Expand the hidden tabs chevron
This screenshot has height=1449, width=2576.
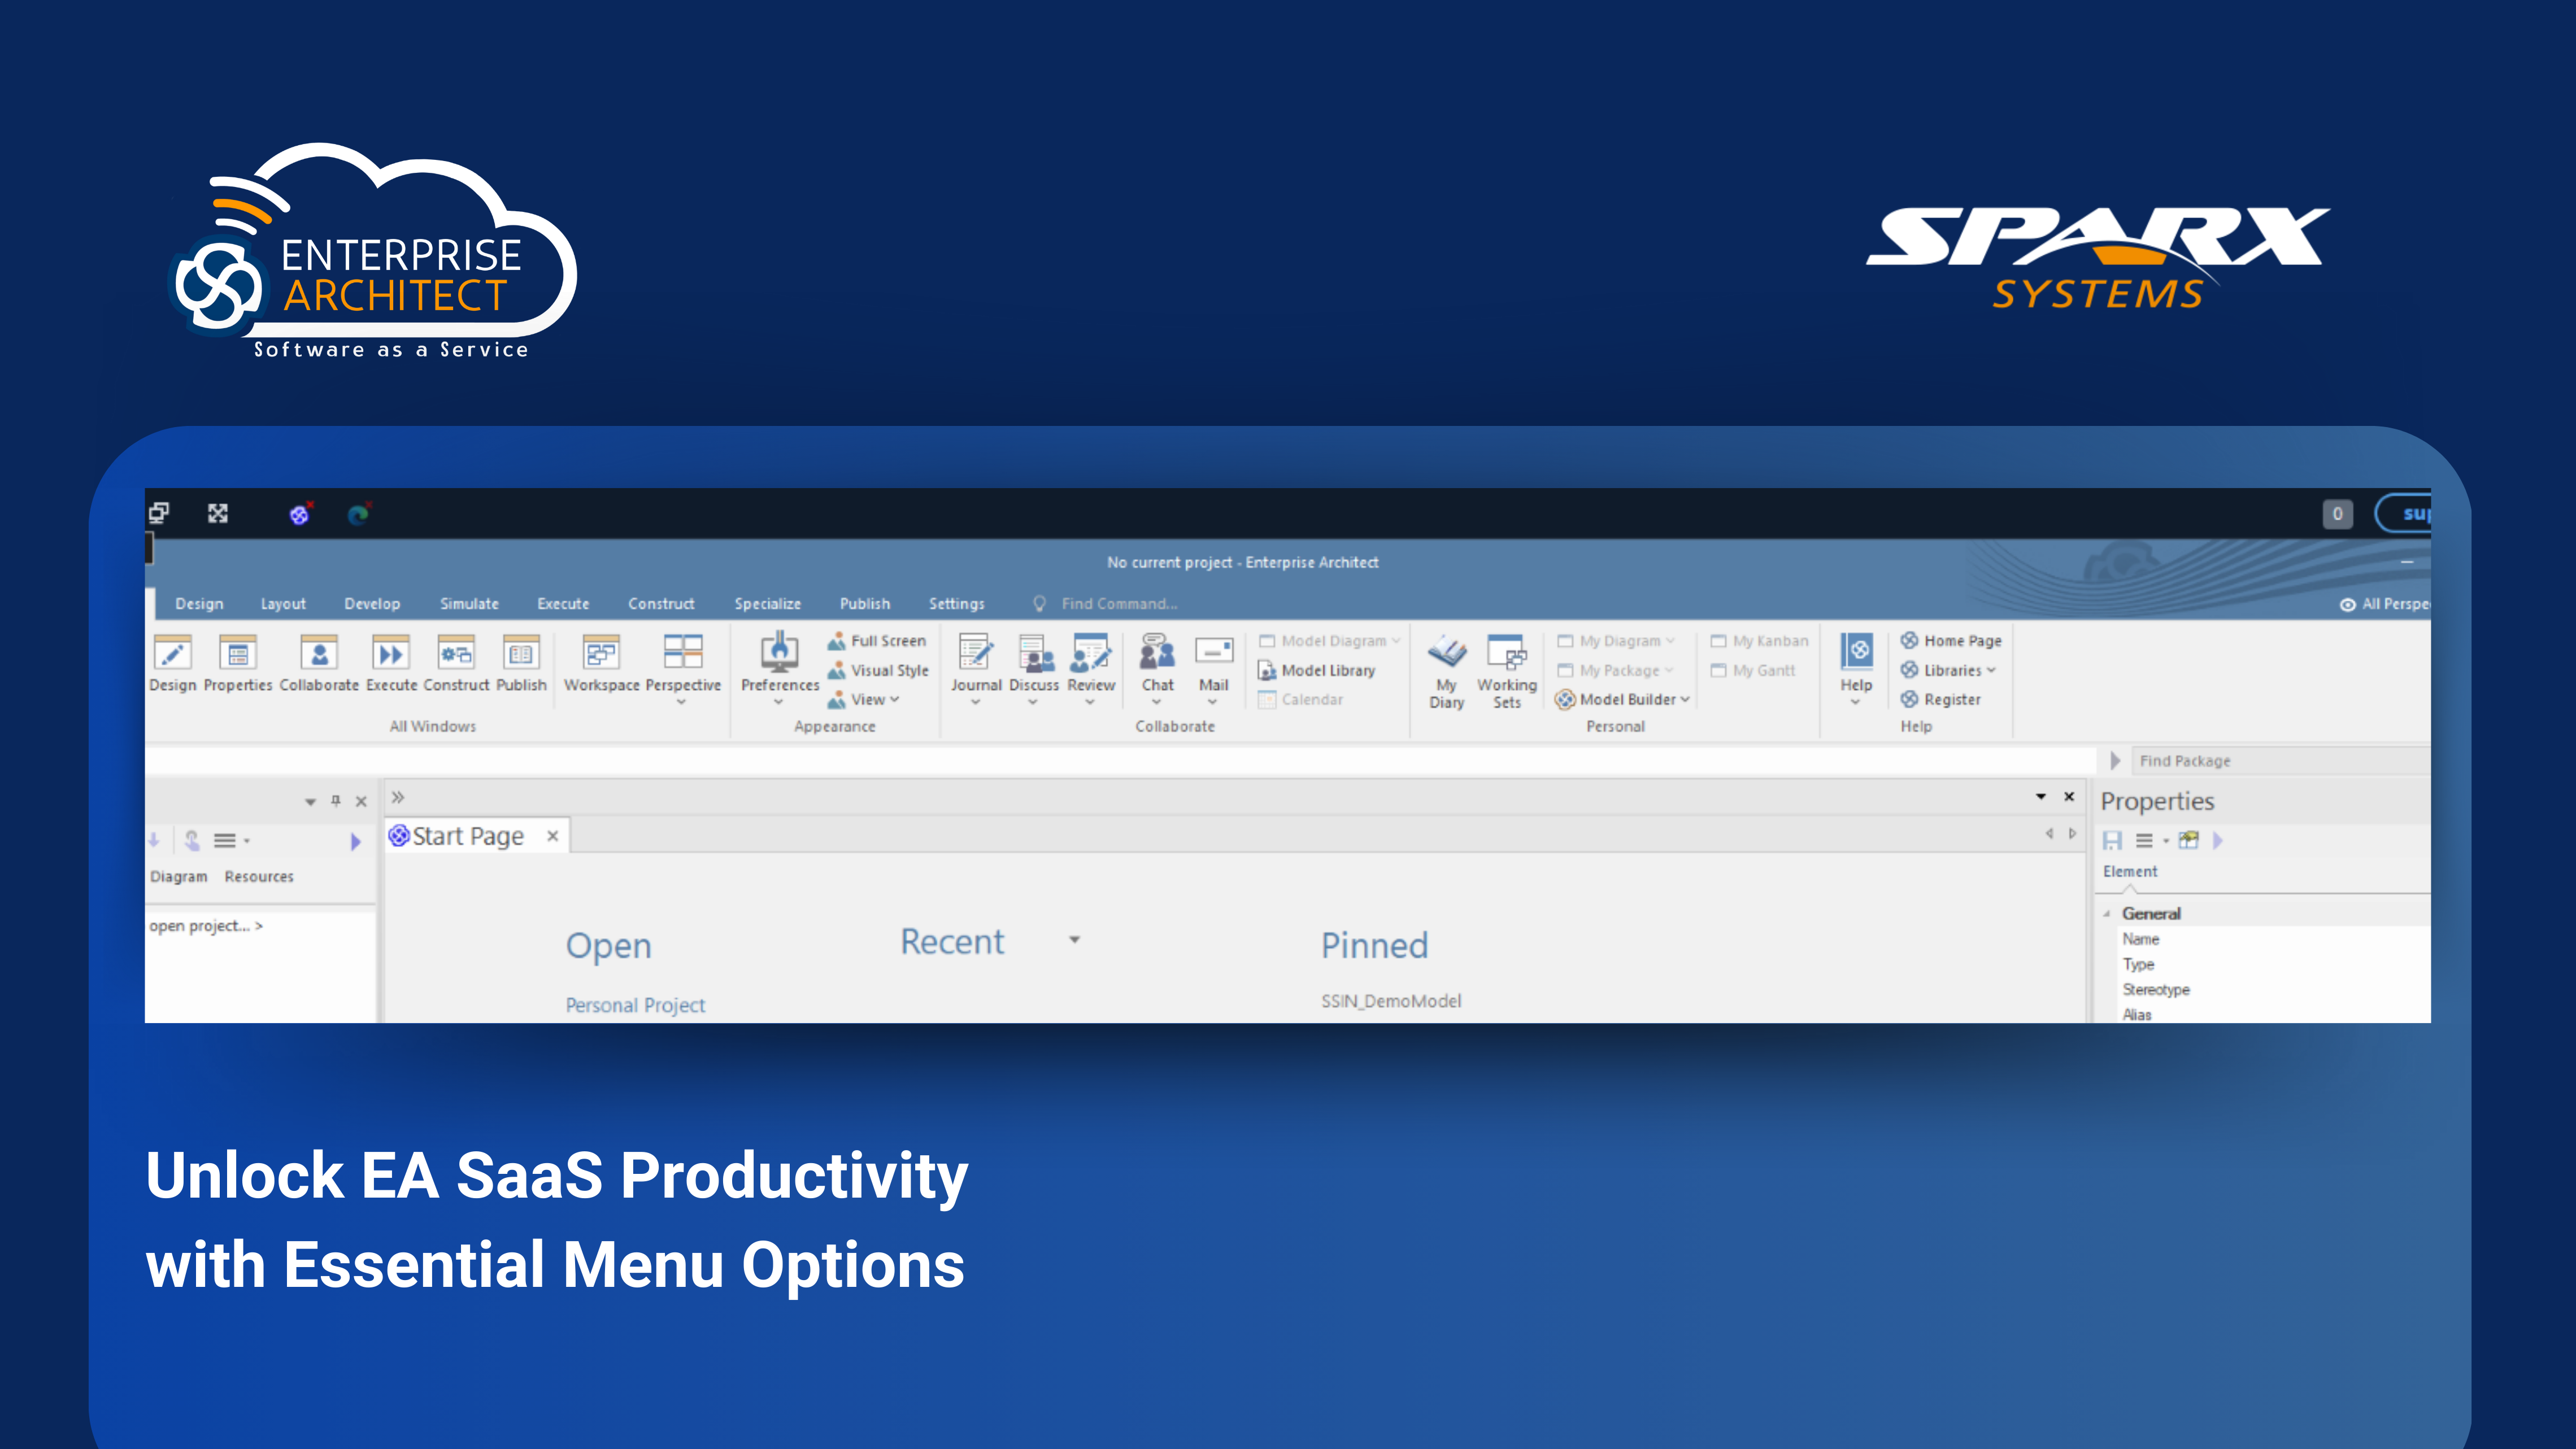[x=398, y=797]
